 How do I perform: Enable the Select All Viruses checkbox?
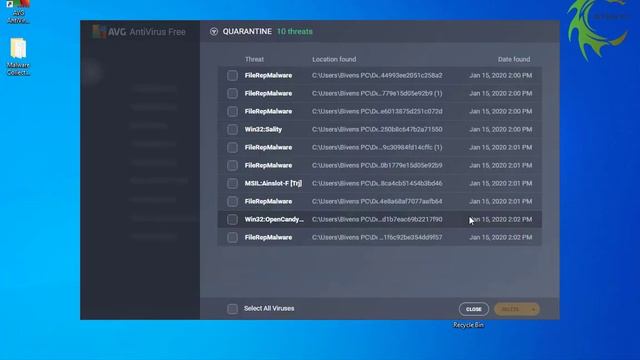(232, 309)
